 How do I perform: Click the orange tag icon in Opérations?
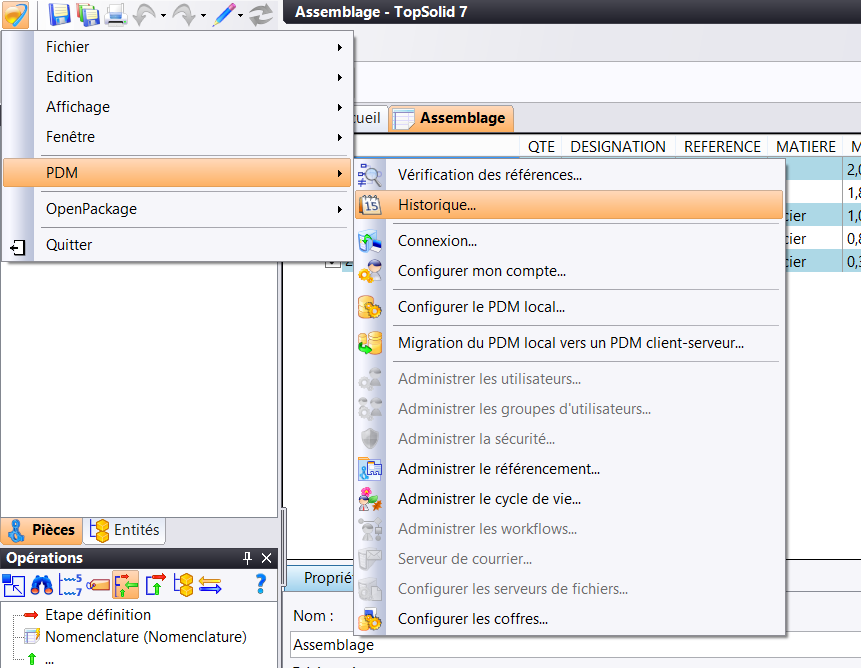pyautogui.click(x=98, y=585)
